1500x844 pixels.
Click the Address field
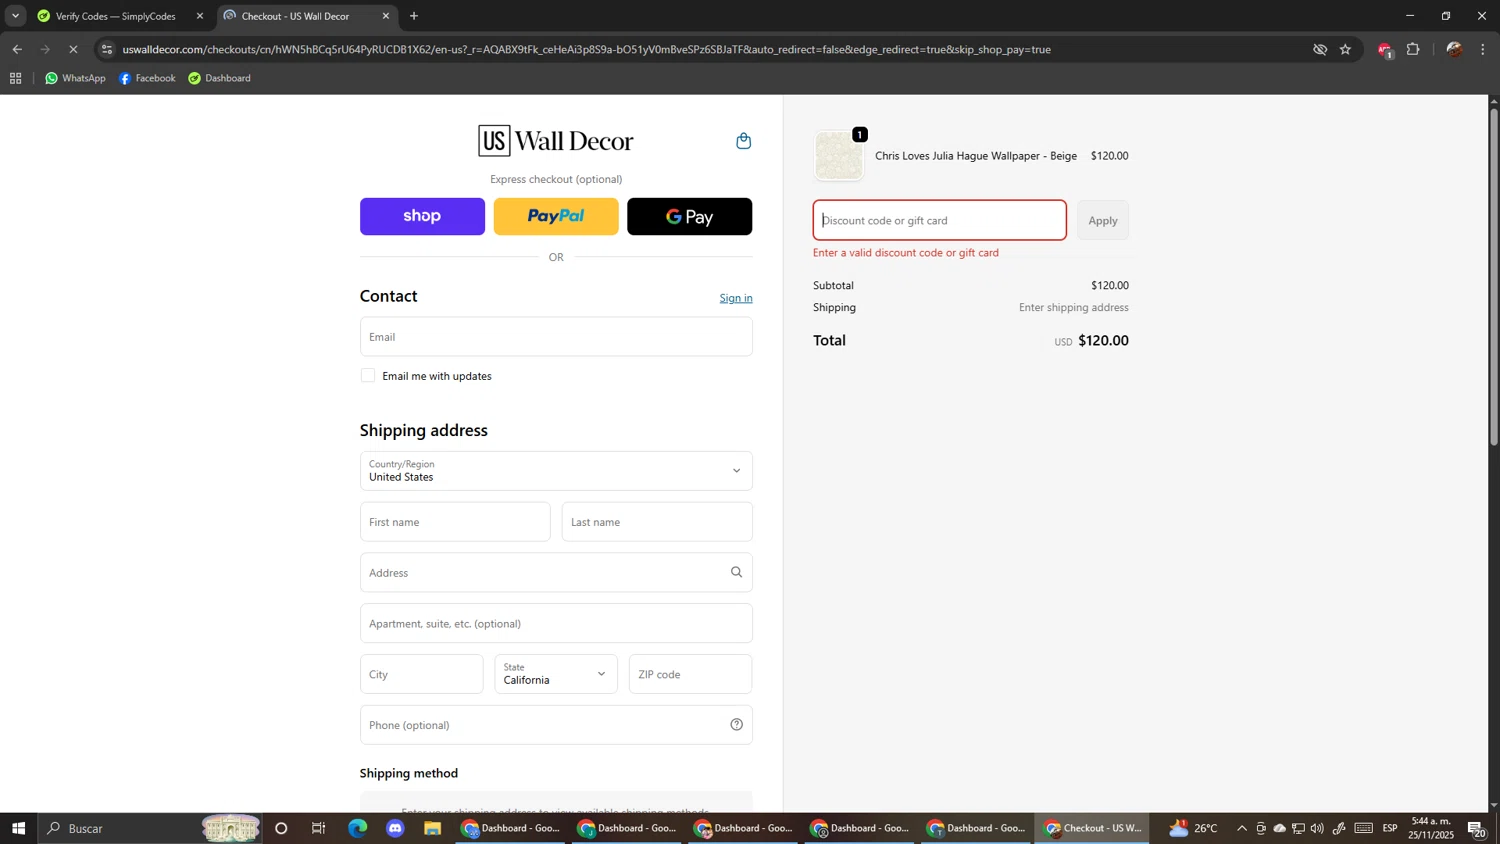point(556,573)
